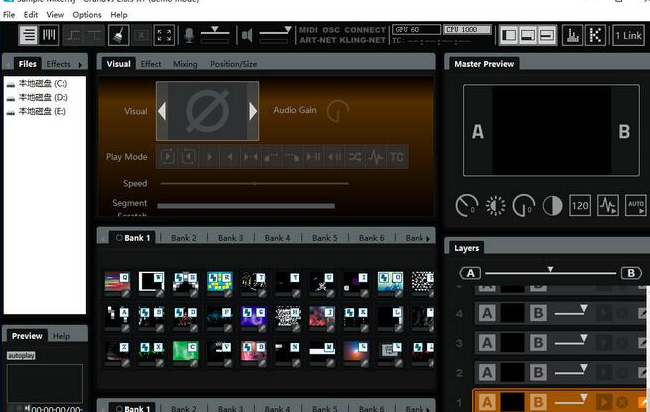Click the 1 Link button
The width and height of the screenshot is (650, 412).
628,35
